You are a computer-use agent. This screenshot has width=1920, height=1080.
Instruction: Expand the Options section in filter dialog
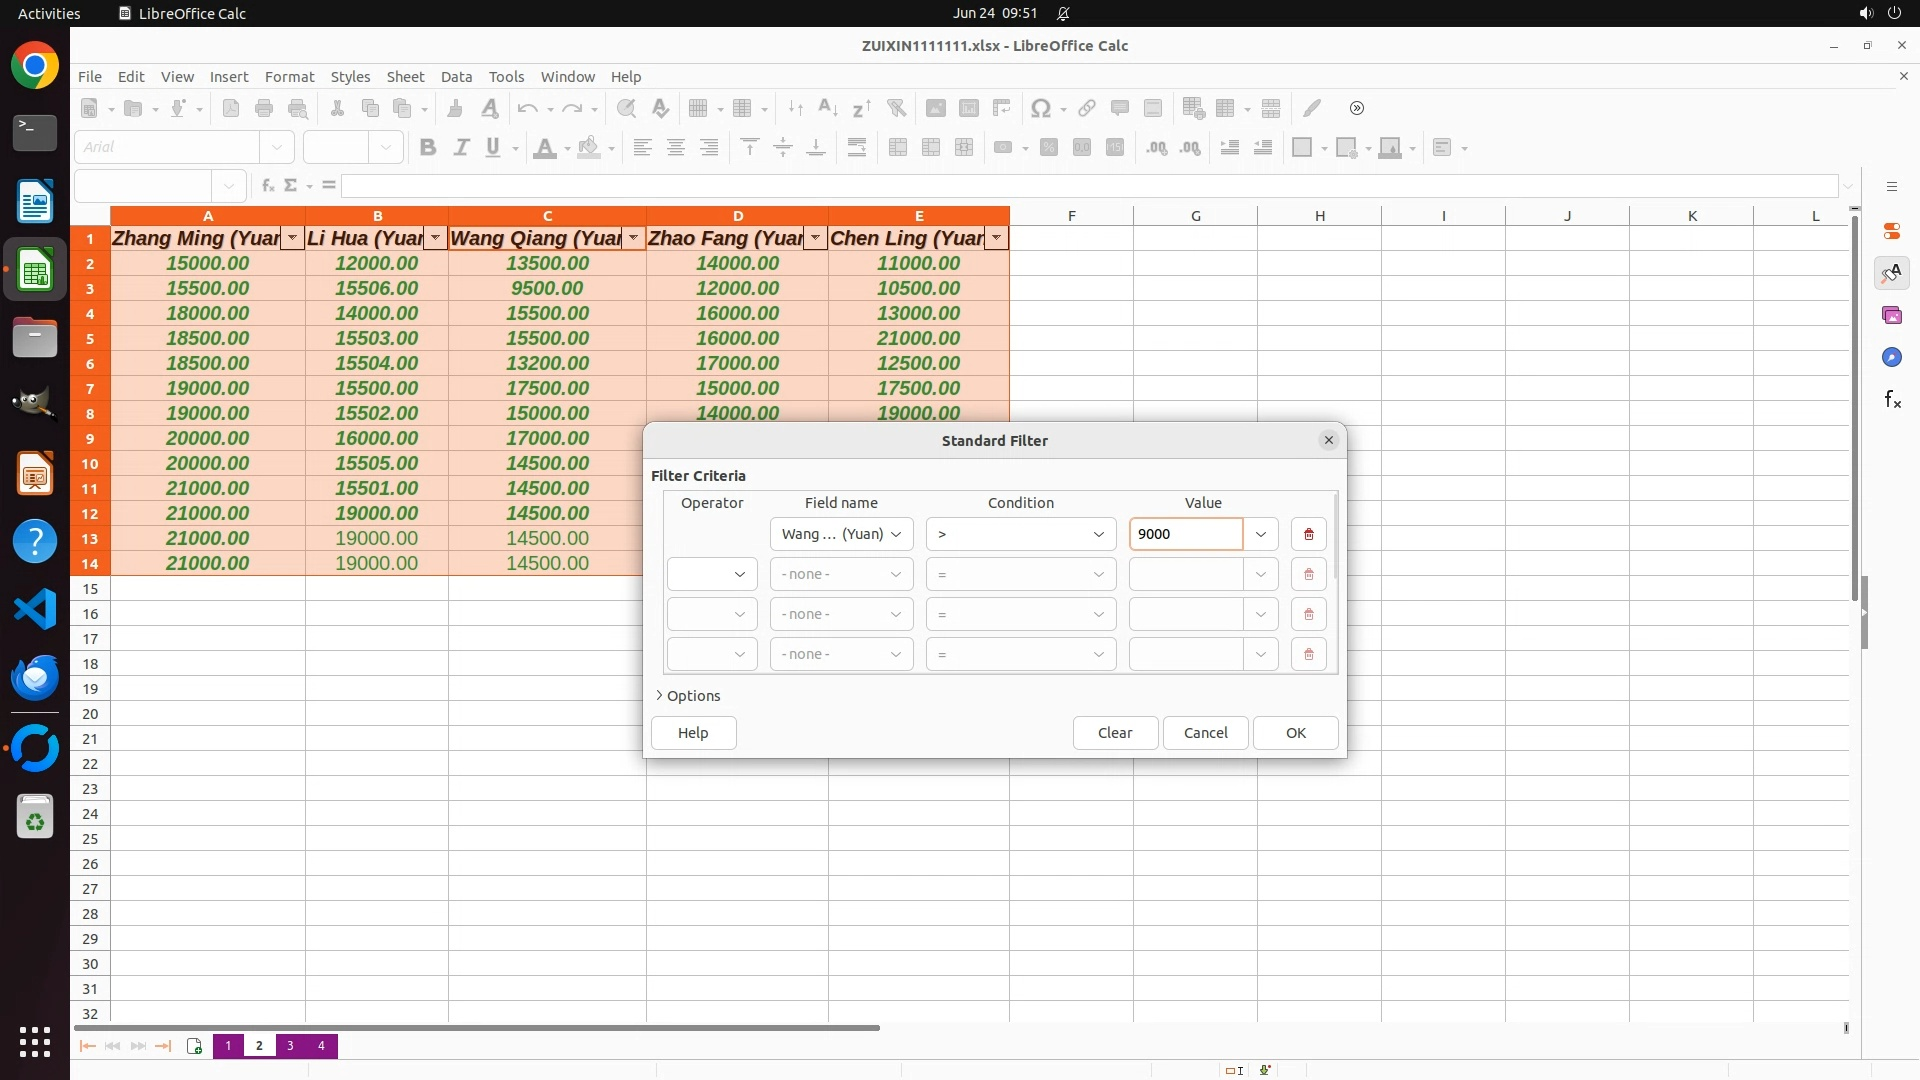(x=688, y=696)
